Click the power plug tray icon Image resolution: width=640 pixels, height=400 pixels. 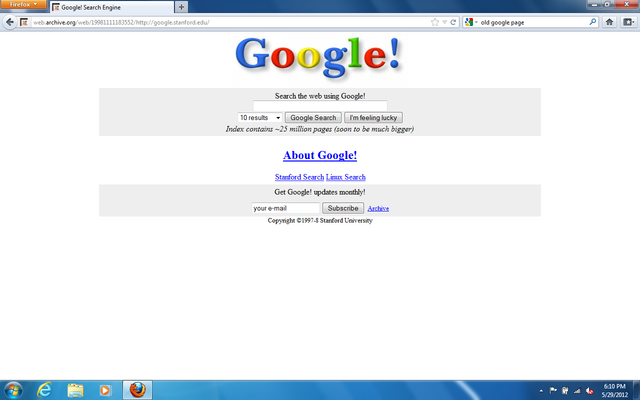(565, 391)
